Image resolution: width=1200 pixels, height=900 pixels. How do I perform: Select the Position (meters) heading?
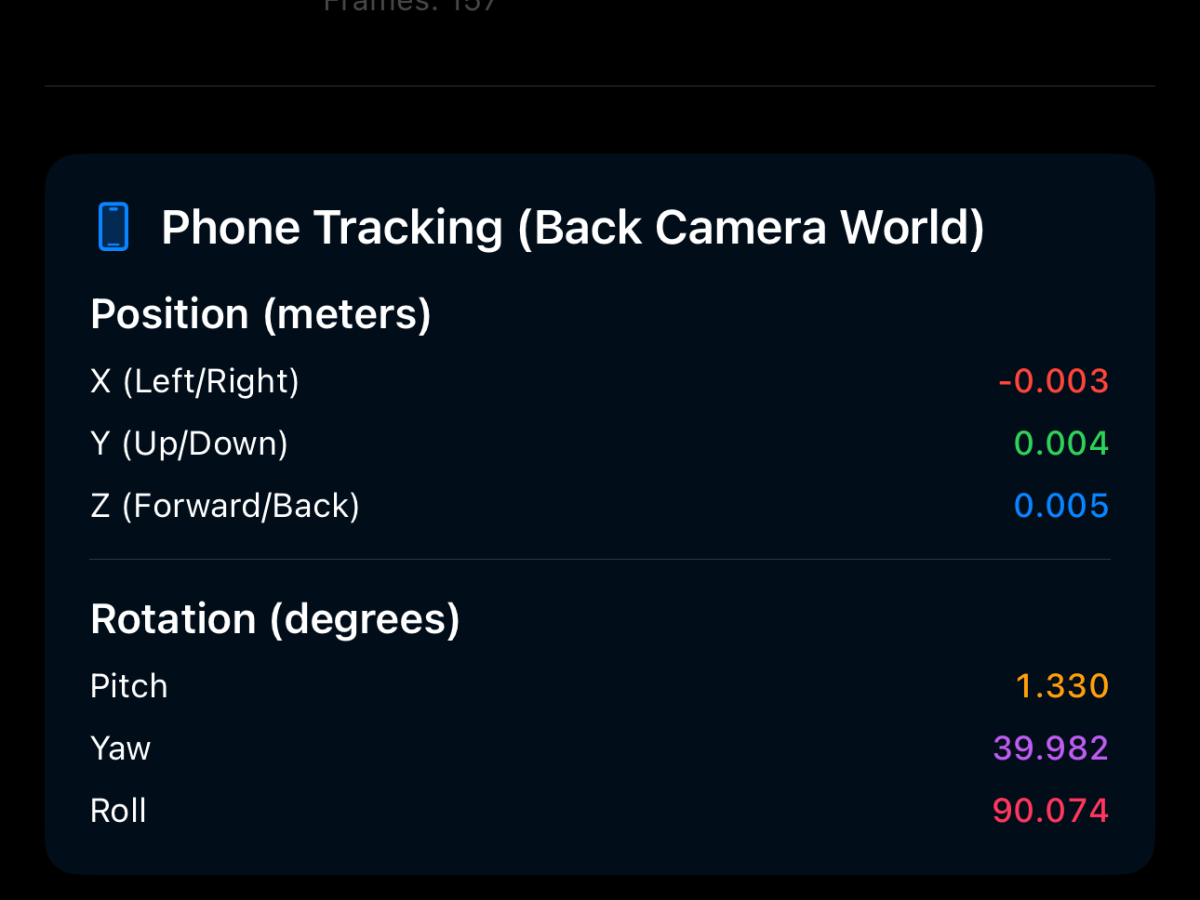(260, 315)
